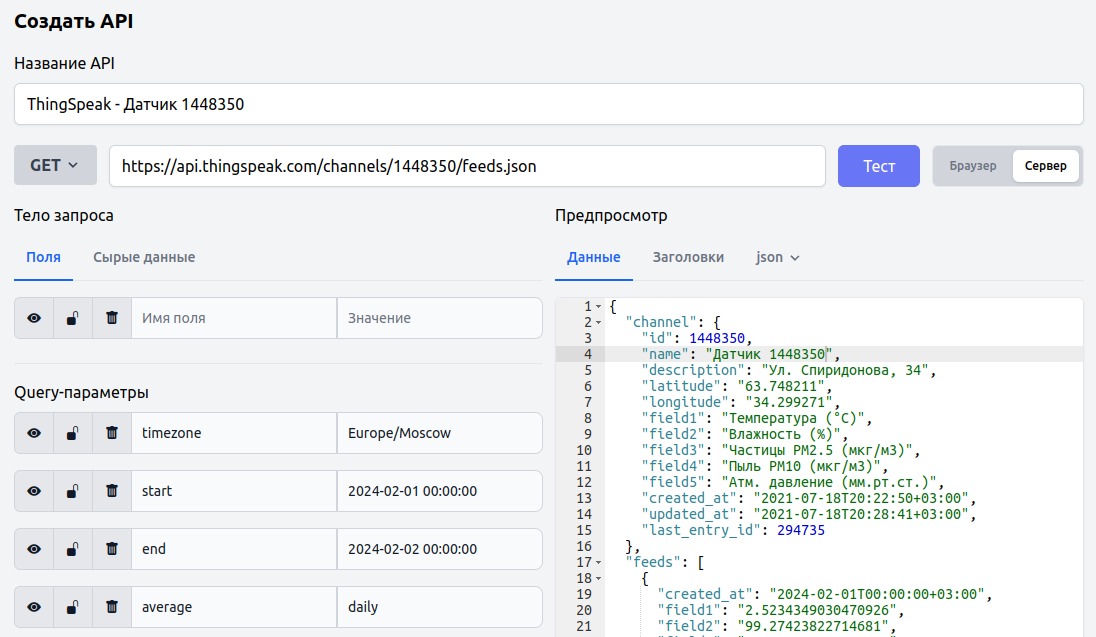The height and width of the screenshot is (637, 1096).
Task: Click lock icon on average parameter
Action: [73, 607]
